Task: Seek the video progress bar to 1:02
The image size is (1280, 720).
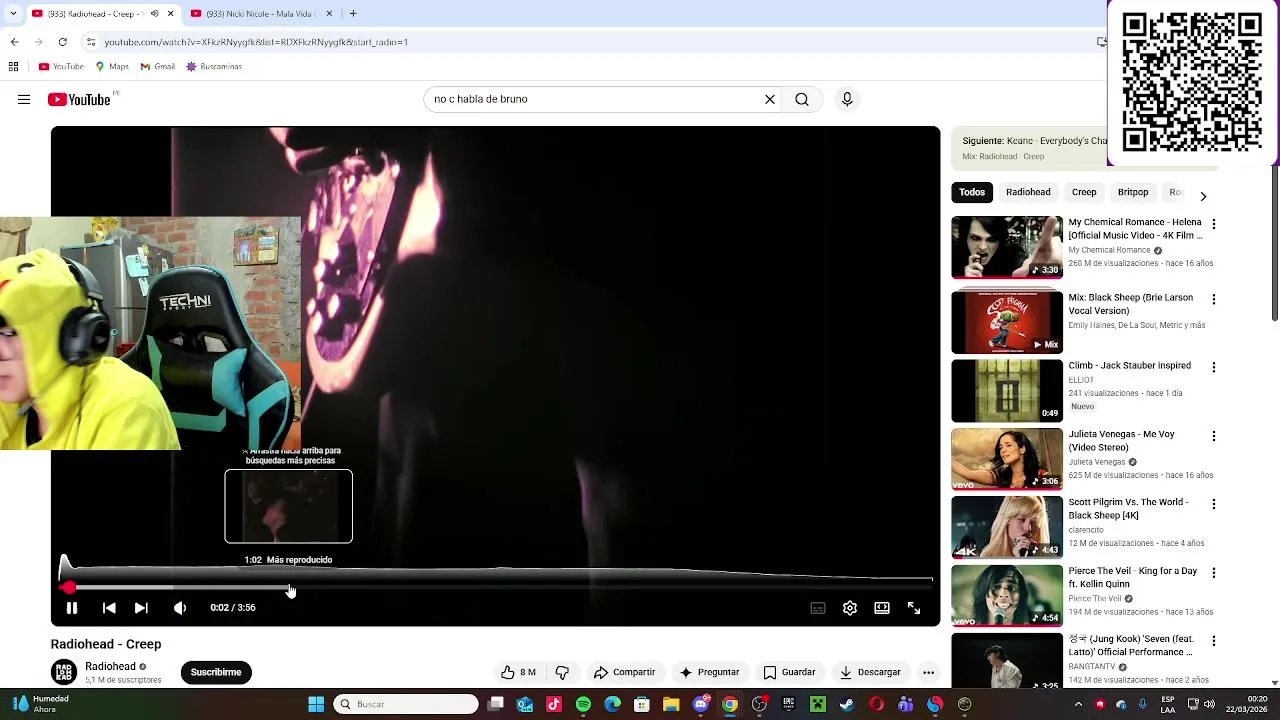Action: [x=289, y=588]
